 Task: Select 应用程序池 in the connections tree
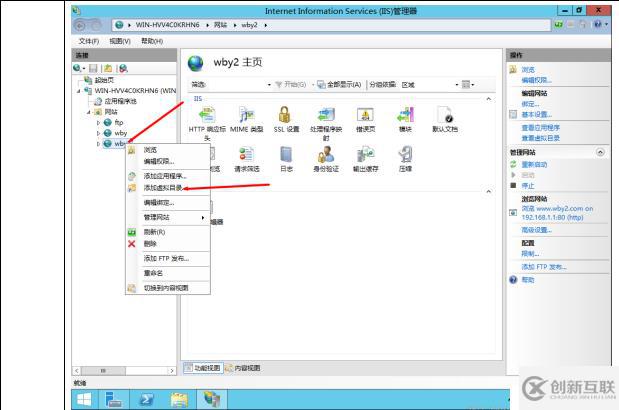120,101
